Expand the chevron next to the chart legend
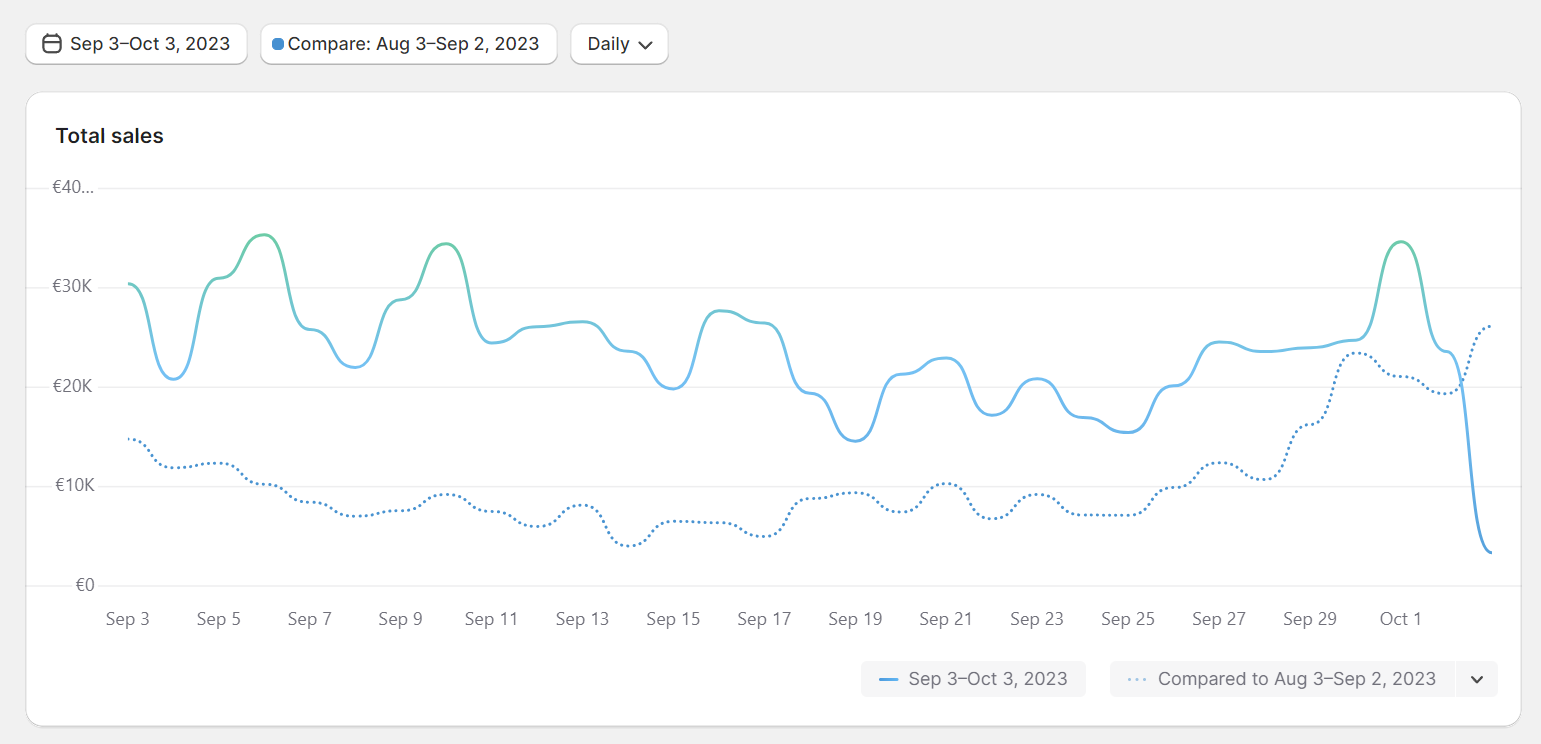 (1476, 678)
